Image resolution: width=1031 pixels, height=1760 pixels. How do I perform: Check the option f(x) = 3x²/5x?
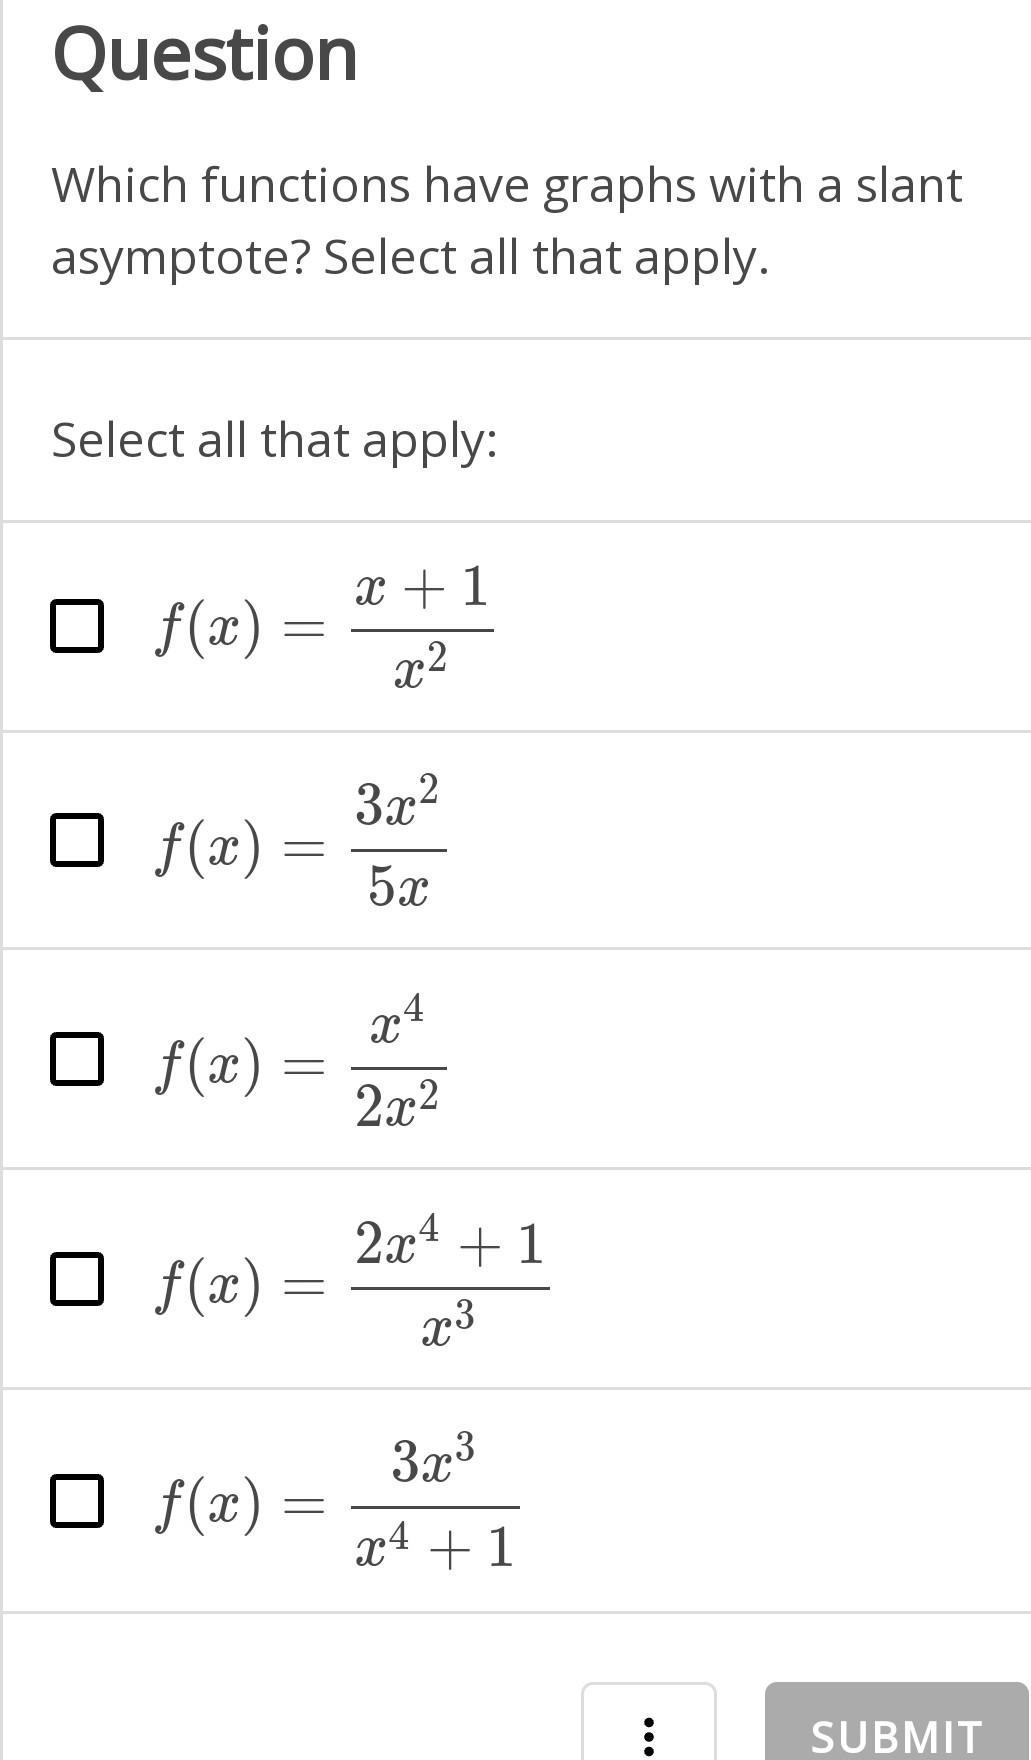(78, 838)
